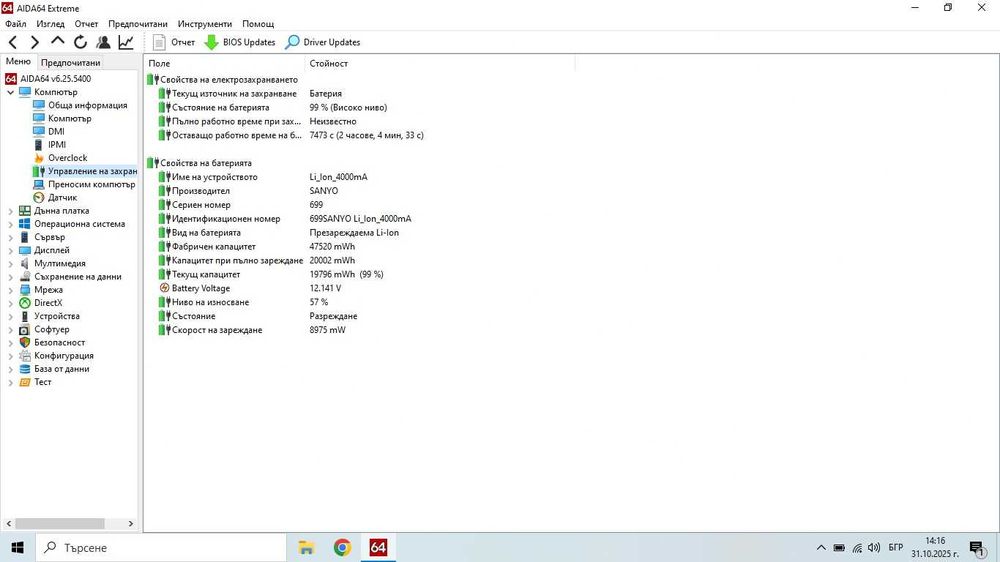Select DMI in the tree
This screenshot has height=562, width=1000.
[x=56, y=131]
